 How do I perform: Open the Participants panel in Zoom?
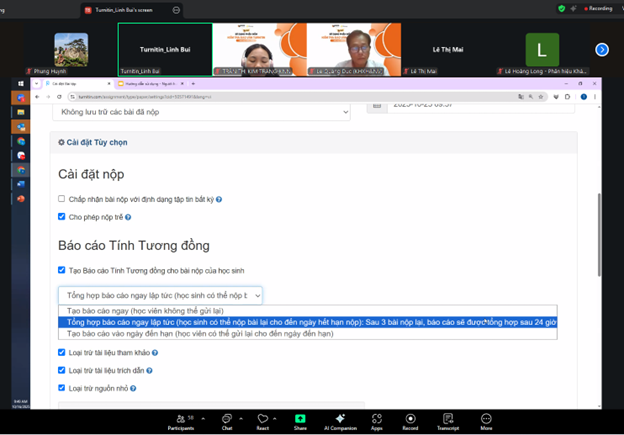coord(183,419)
